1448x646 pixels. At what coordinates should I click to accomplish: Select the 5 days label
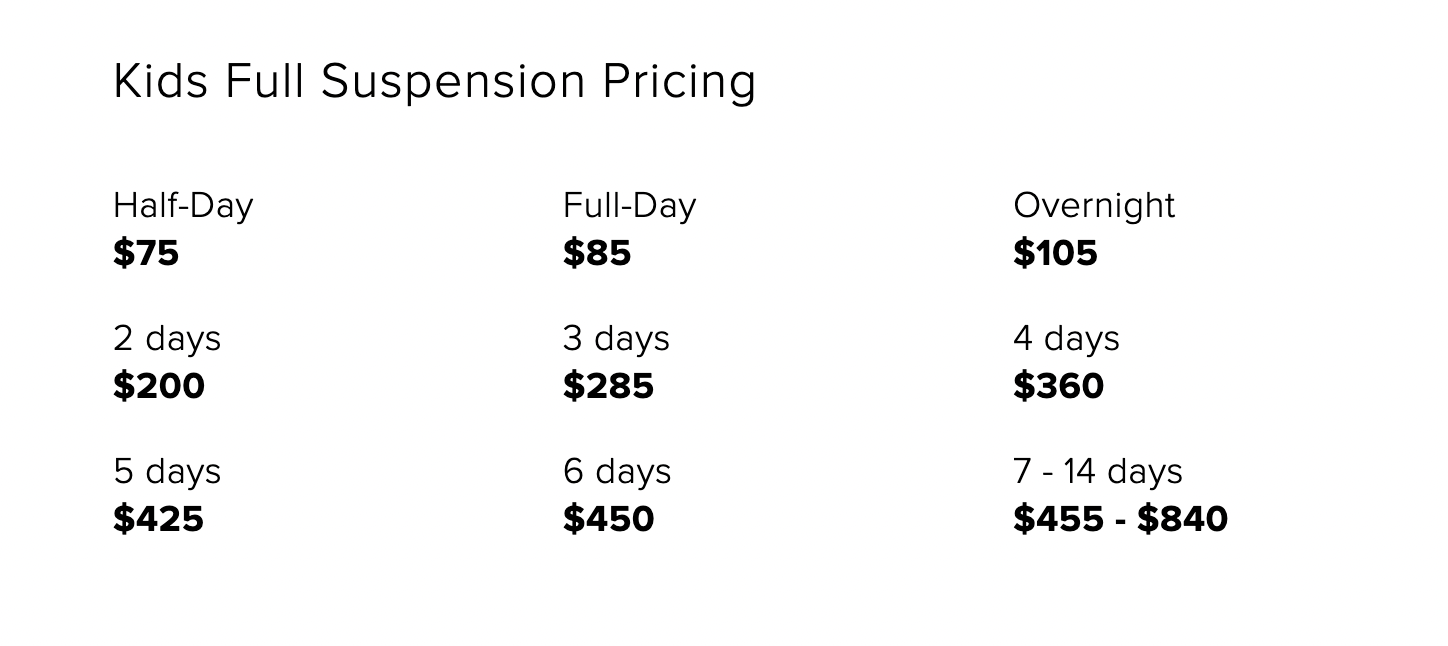pos(167,472)
